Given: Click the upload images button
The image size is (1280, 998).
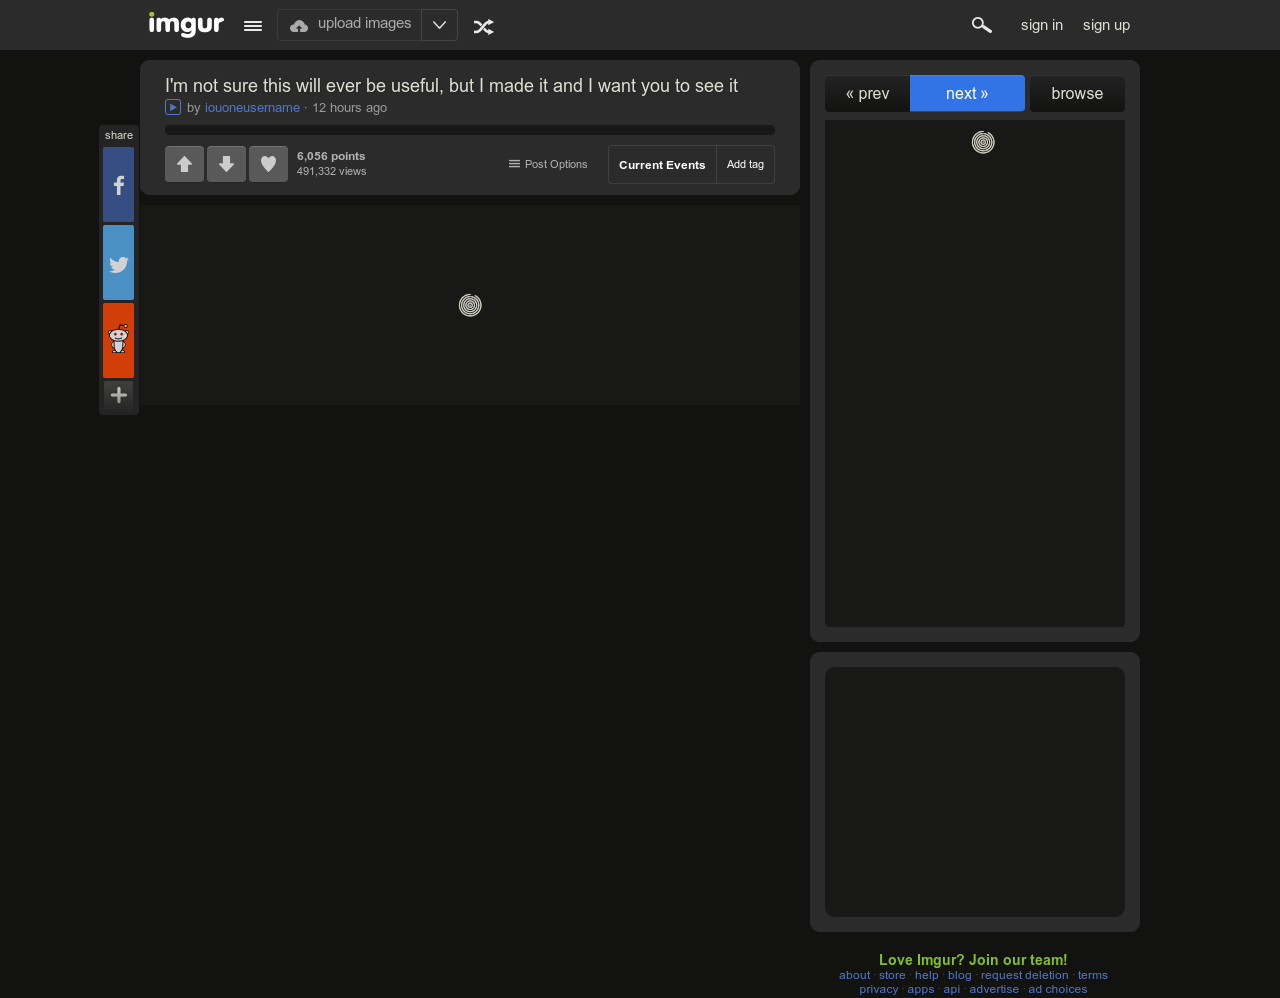Looking at the screenshot, I should pyautogui.click(x=350, y=25).
